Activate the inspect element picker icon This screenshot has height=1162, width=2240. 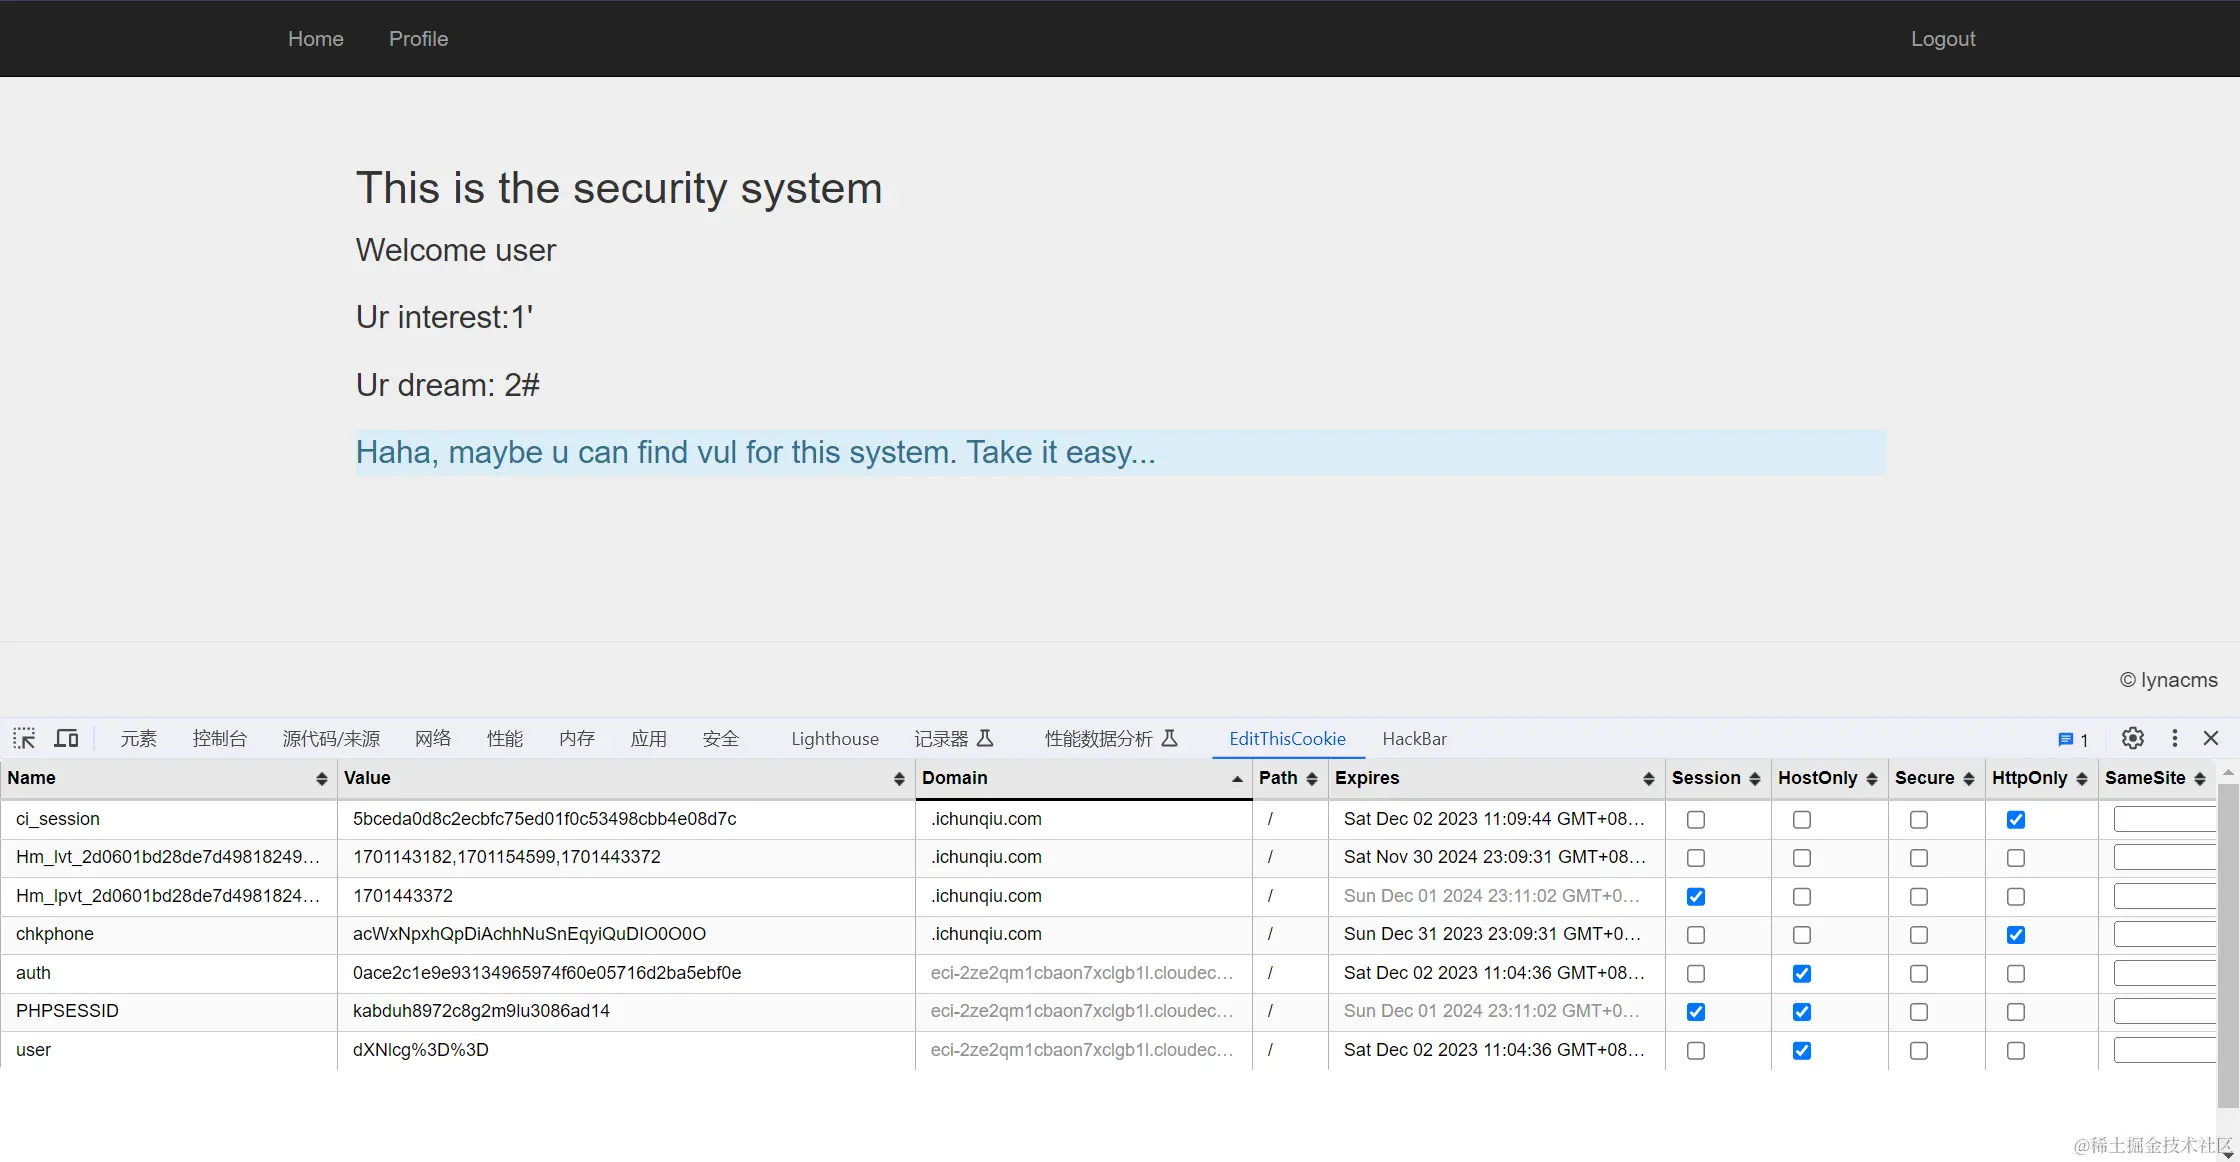[x=24, y=739]
